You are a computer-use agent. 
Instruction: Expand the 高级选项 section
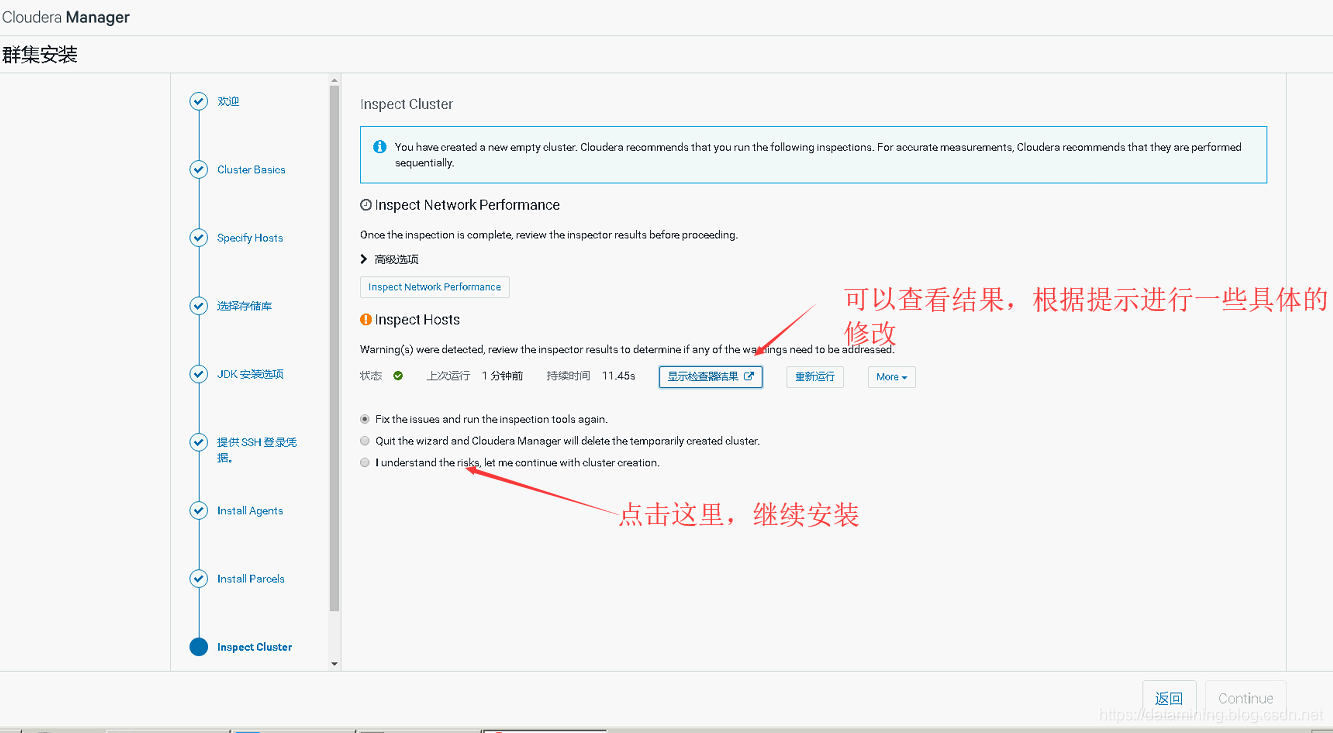click(x=389, y=259)
